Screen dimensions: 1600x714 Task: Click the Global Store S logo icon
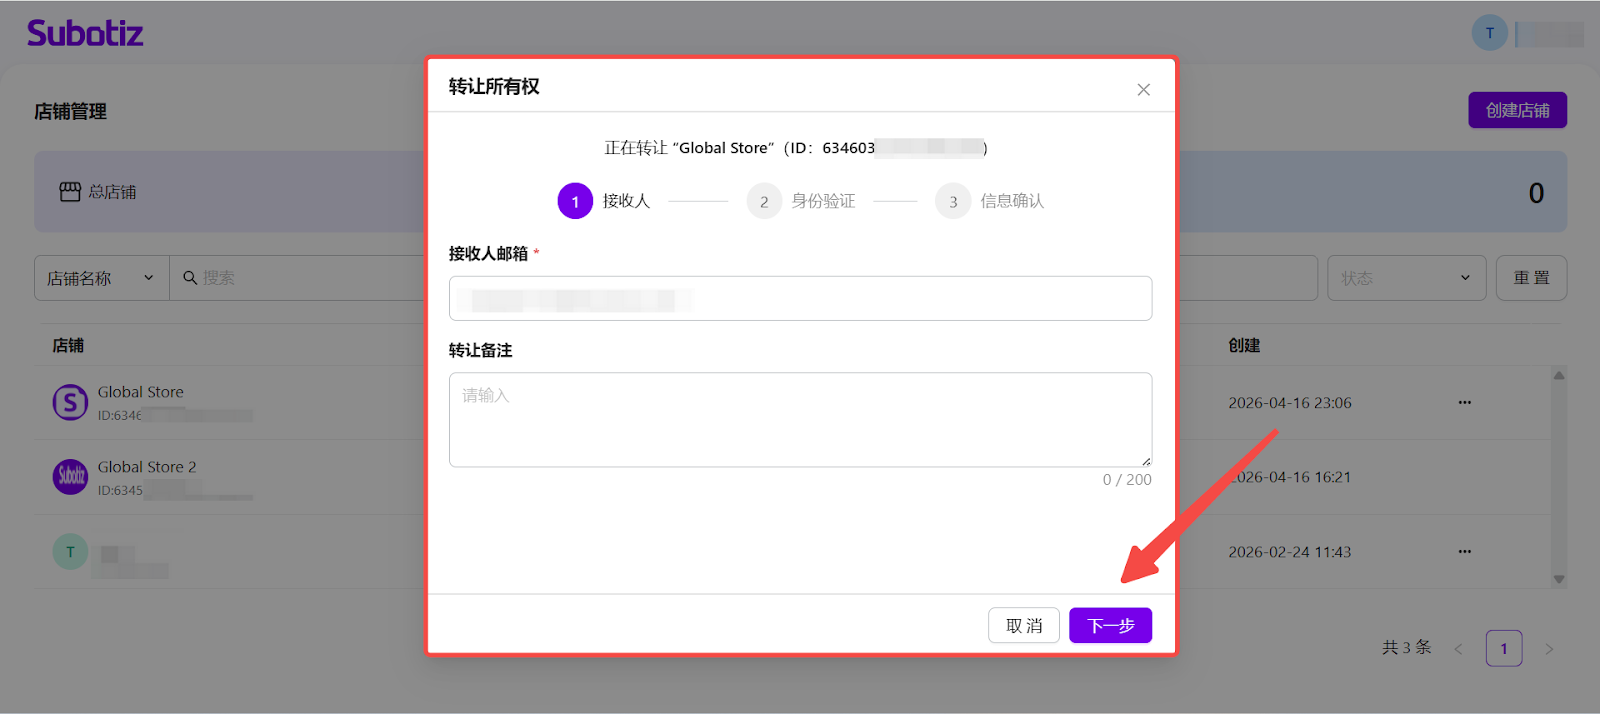point(70,403)
